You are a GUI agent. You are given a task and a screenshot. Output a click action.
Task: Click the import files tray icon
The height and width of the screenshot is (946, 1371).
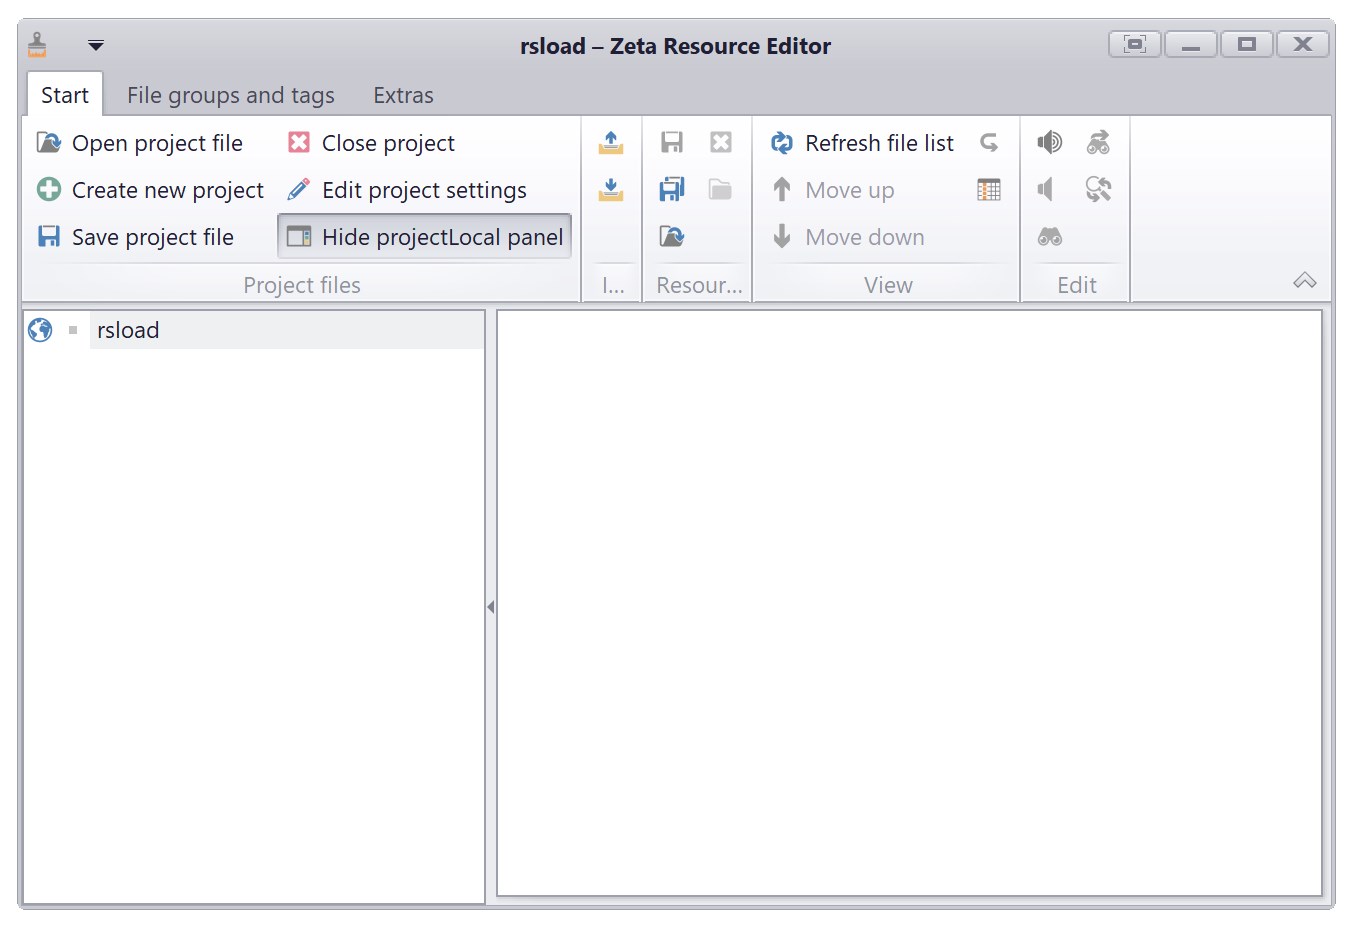tap(611, 189)
